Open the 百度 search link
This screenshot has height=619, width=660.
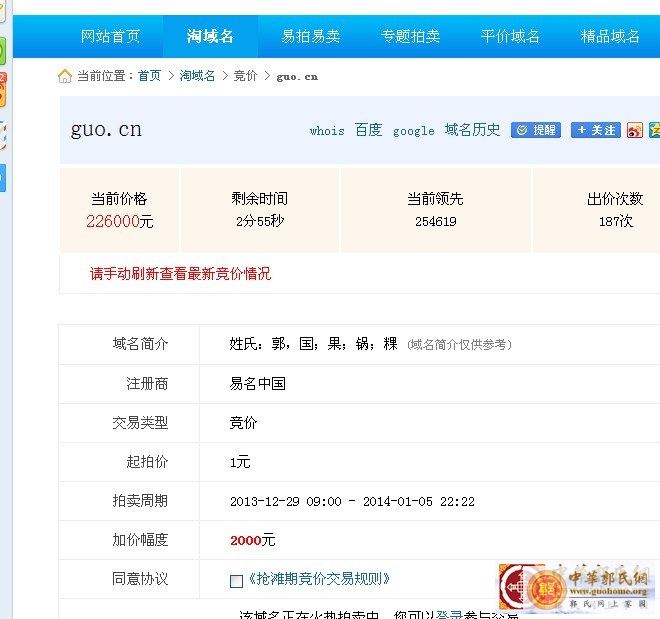click(368, 130)
